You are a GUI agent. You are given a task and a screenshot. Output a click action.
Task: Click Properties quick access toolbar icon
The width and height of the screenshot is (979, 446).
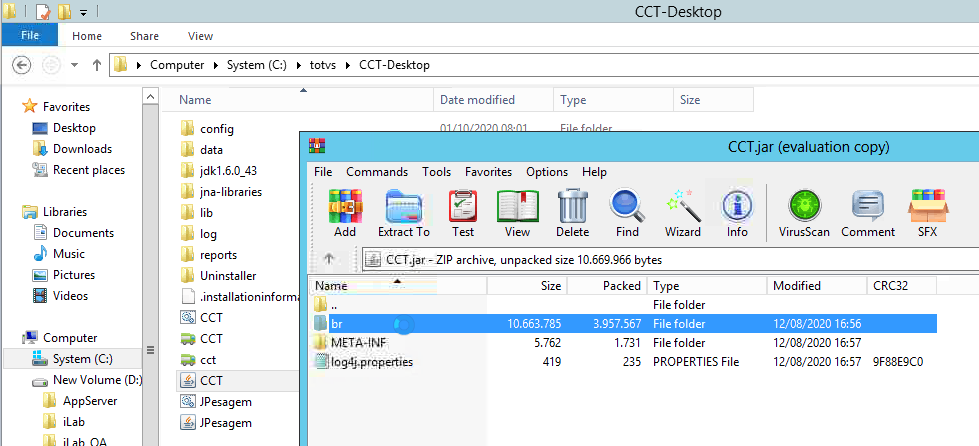42,11
